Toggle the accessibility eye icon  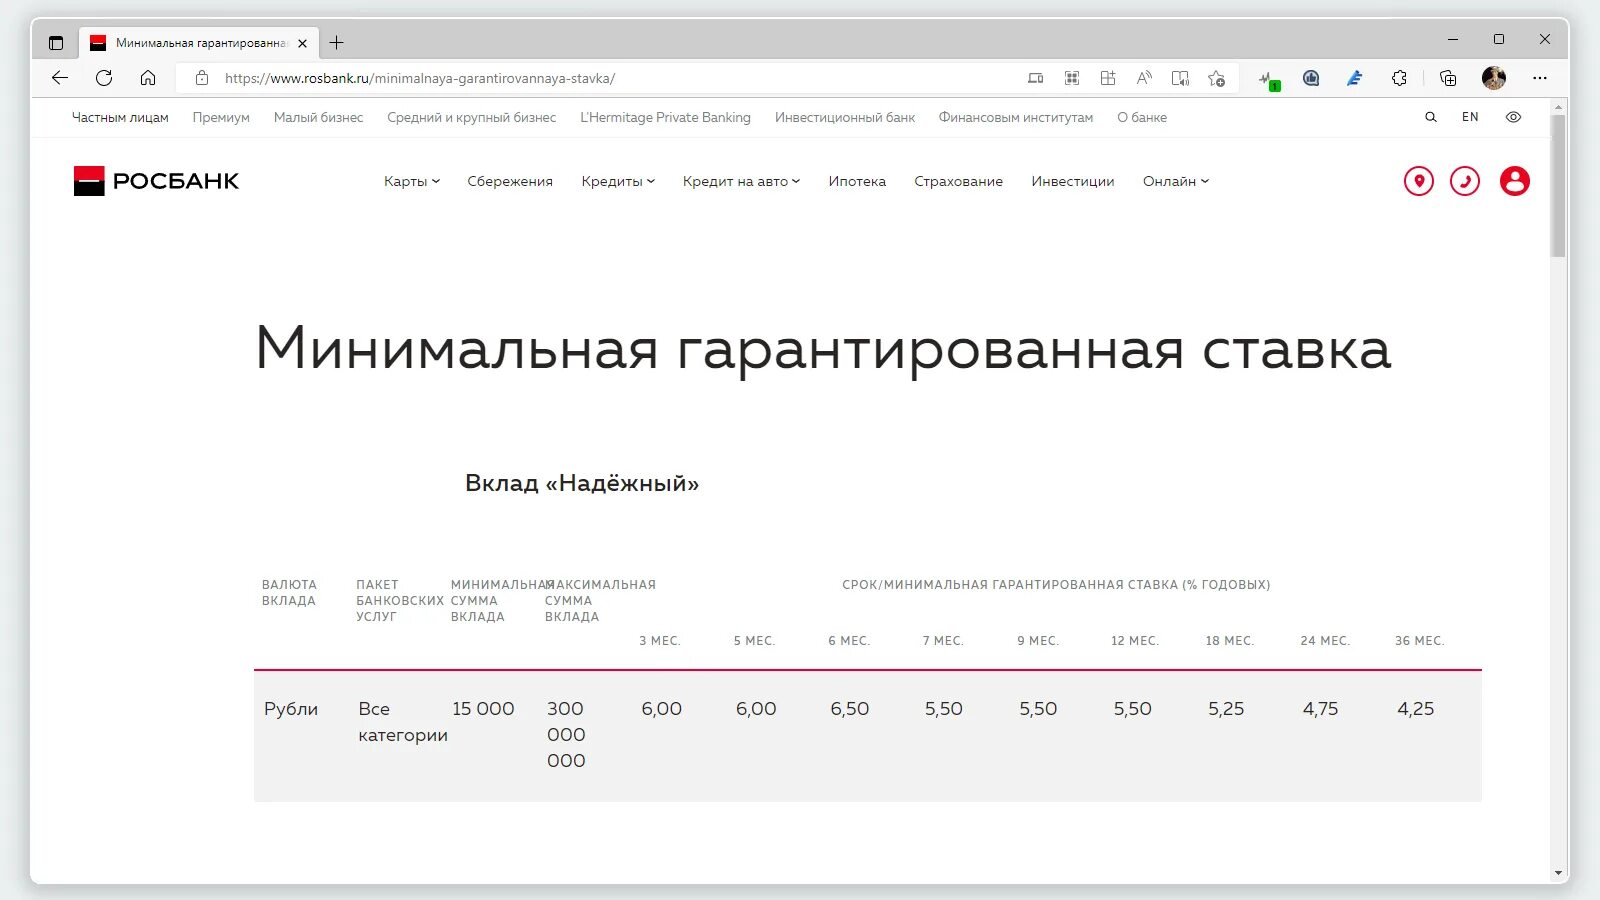pyautogui.click(x=1513, y=117)
